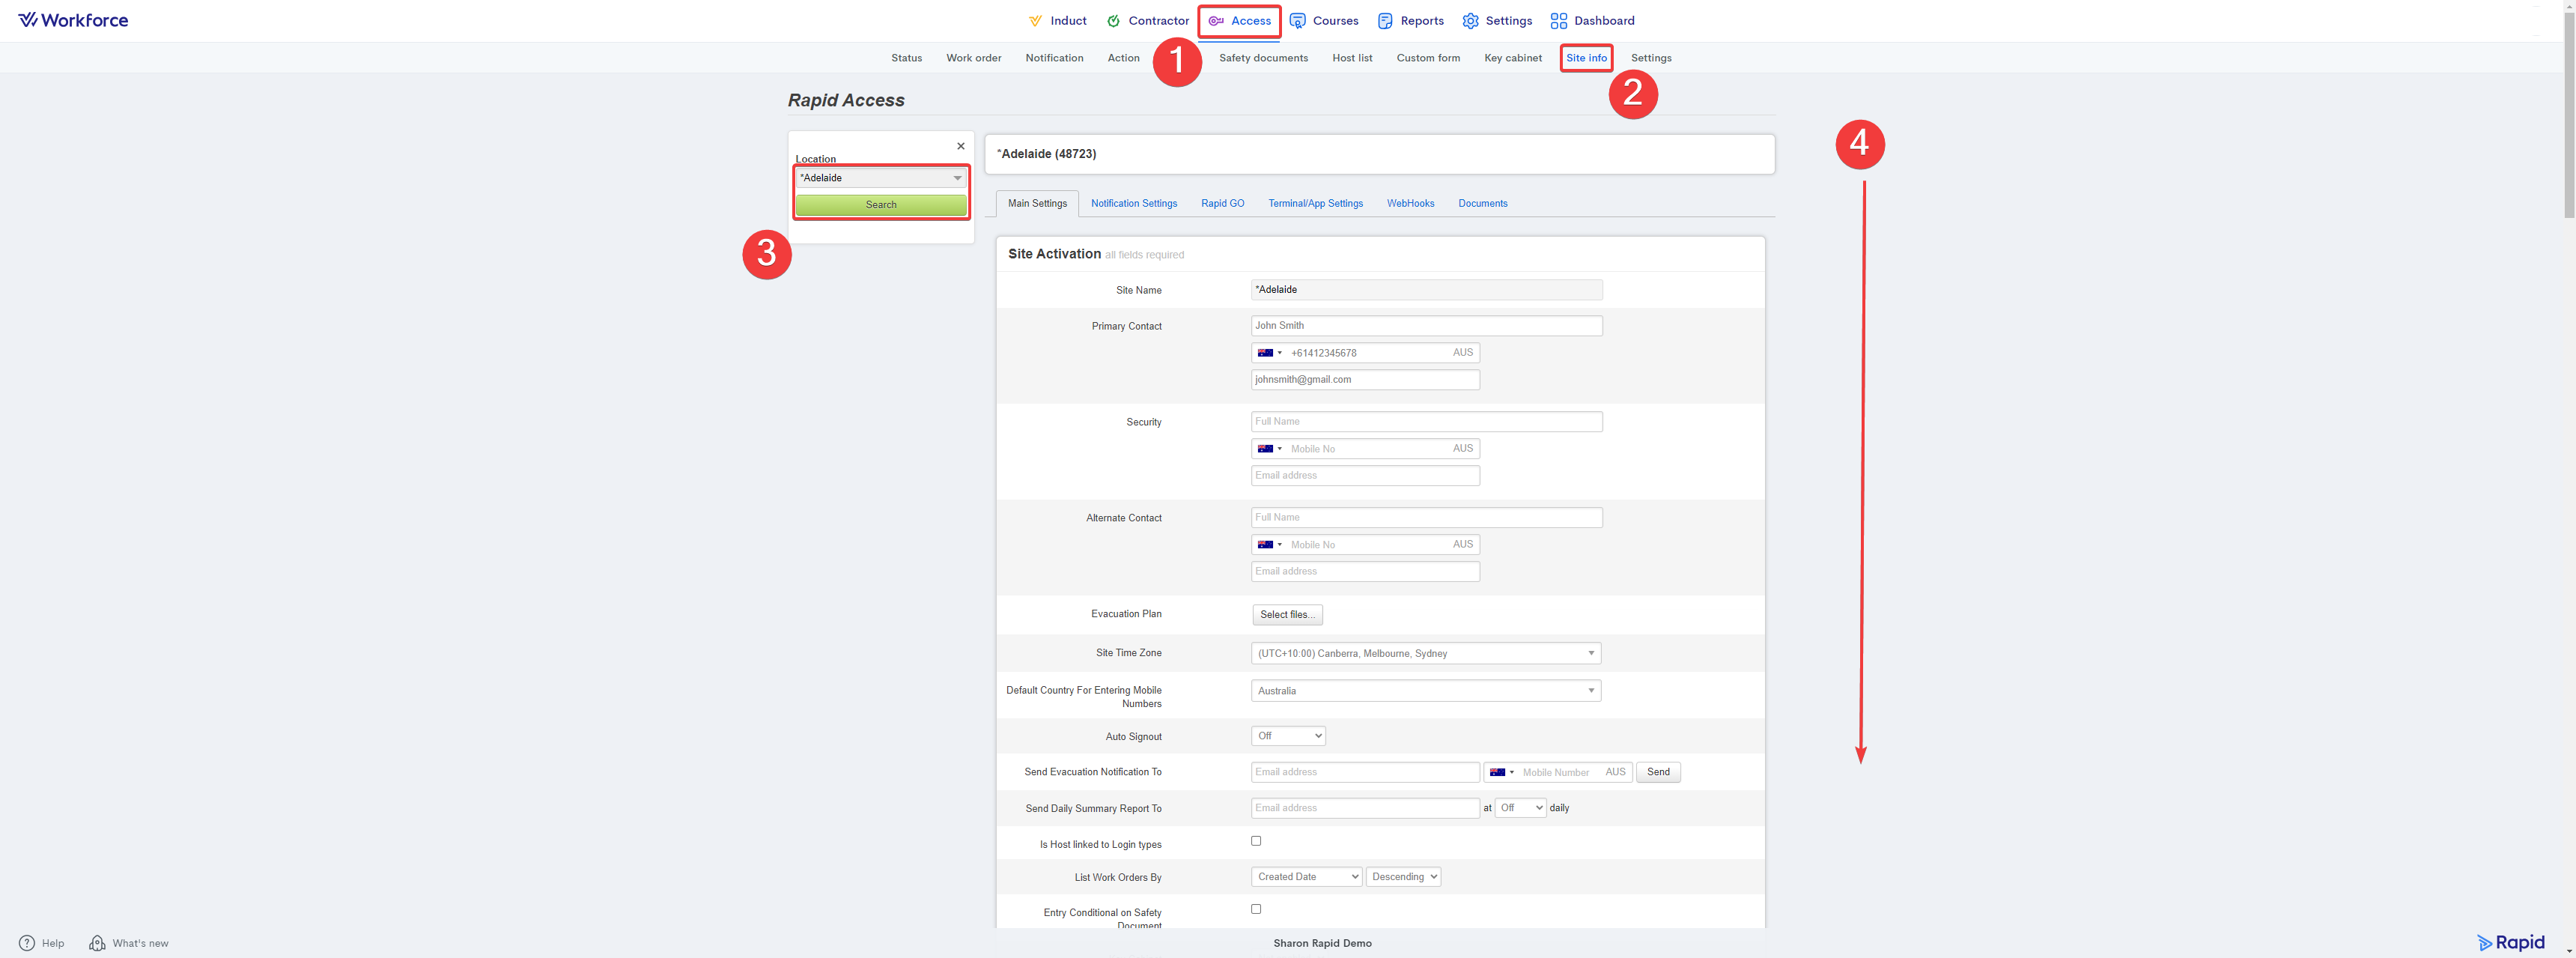
Task: Open Security country flag selector
Action: (x=1269, y=449)
